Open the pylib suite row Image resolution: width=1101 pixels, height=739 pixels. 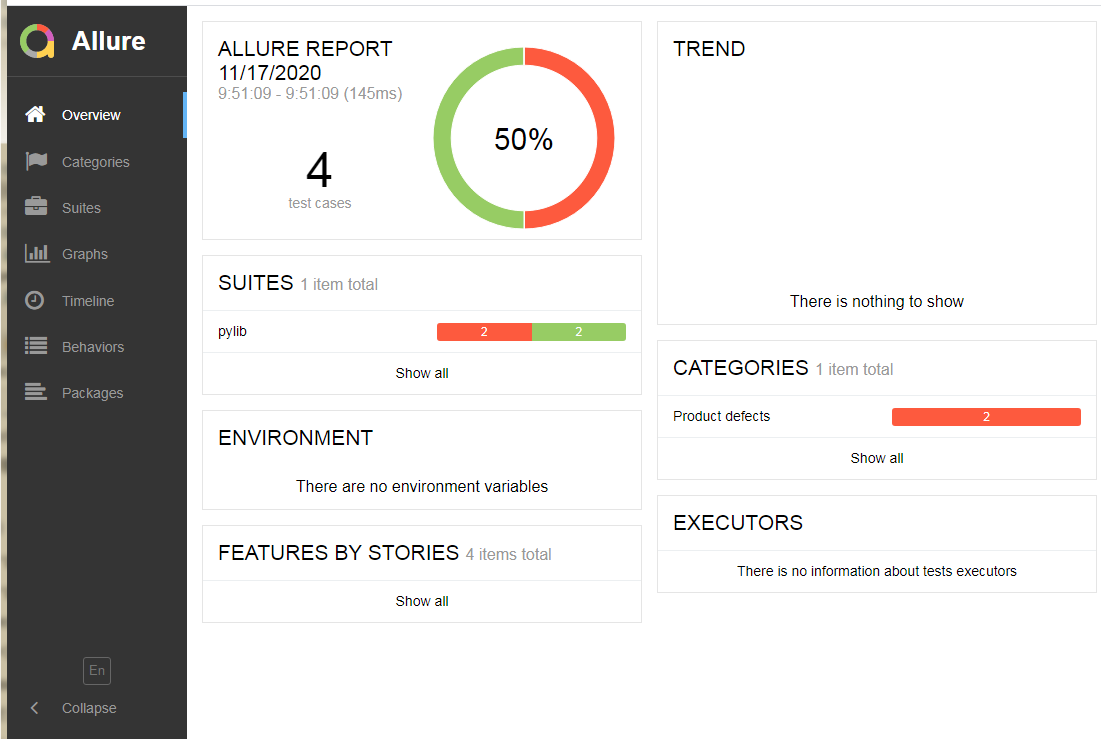tap(421, 332)
